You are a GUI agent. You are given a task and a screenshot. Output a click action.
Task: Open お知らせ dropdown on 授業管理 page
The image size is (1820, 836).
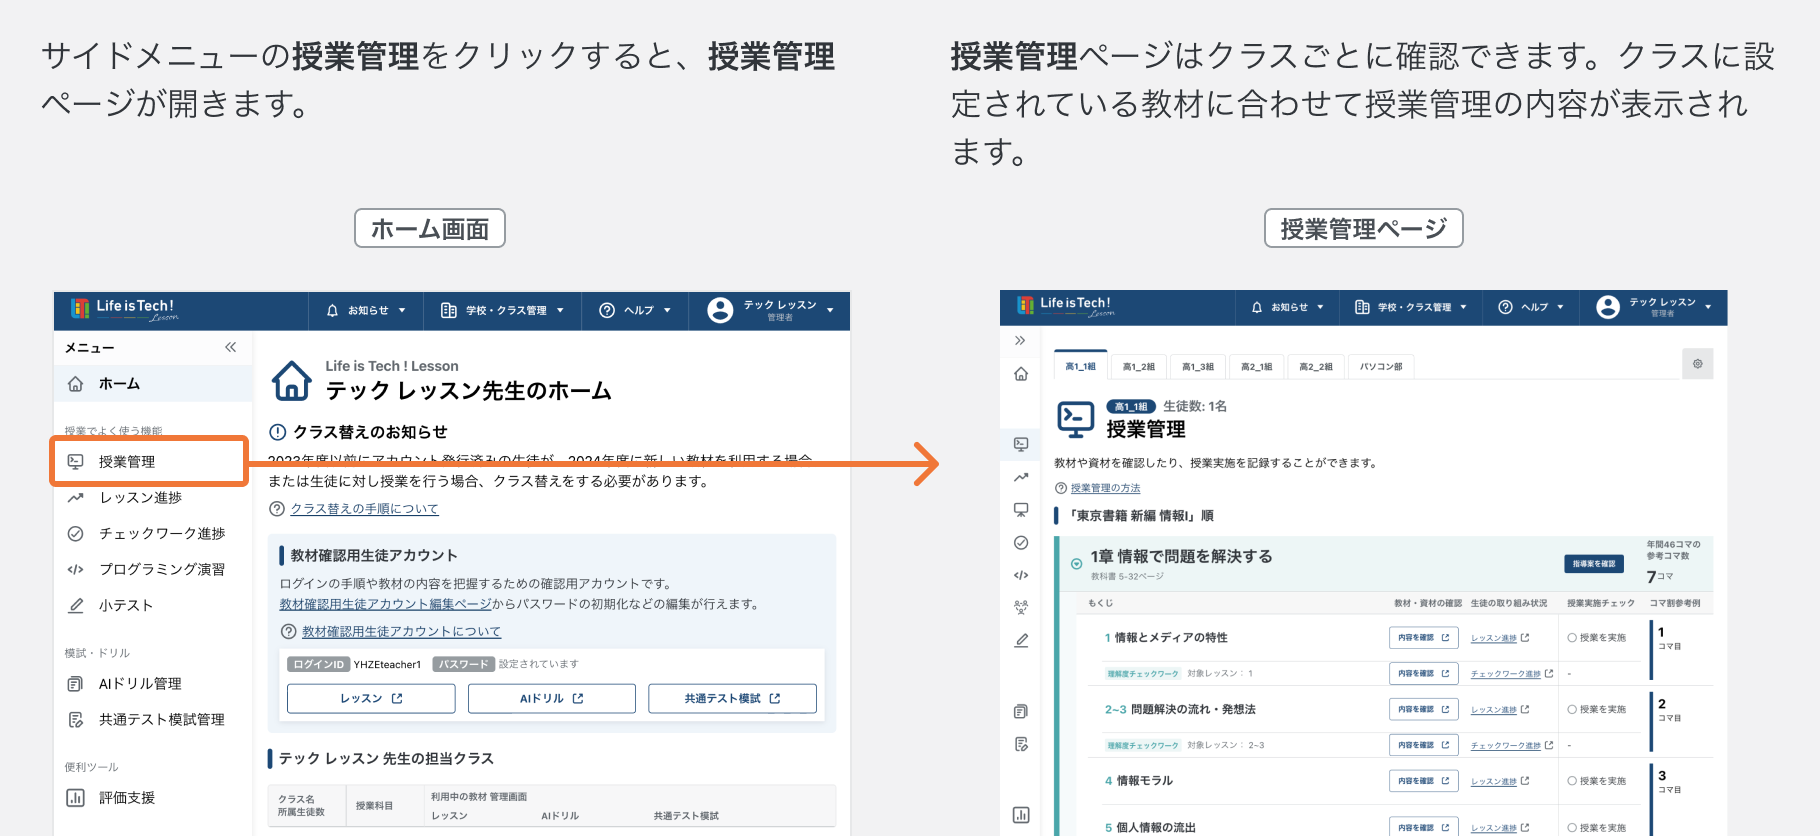(x=1289, y=308)
